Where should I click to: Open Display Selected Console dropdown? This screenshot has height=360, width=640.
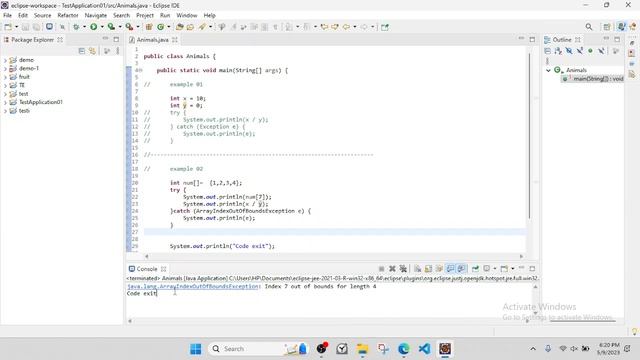click(495, 269)
